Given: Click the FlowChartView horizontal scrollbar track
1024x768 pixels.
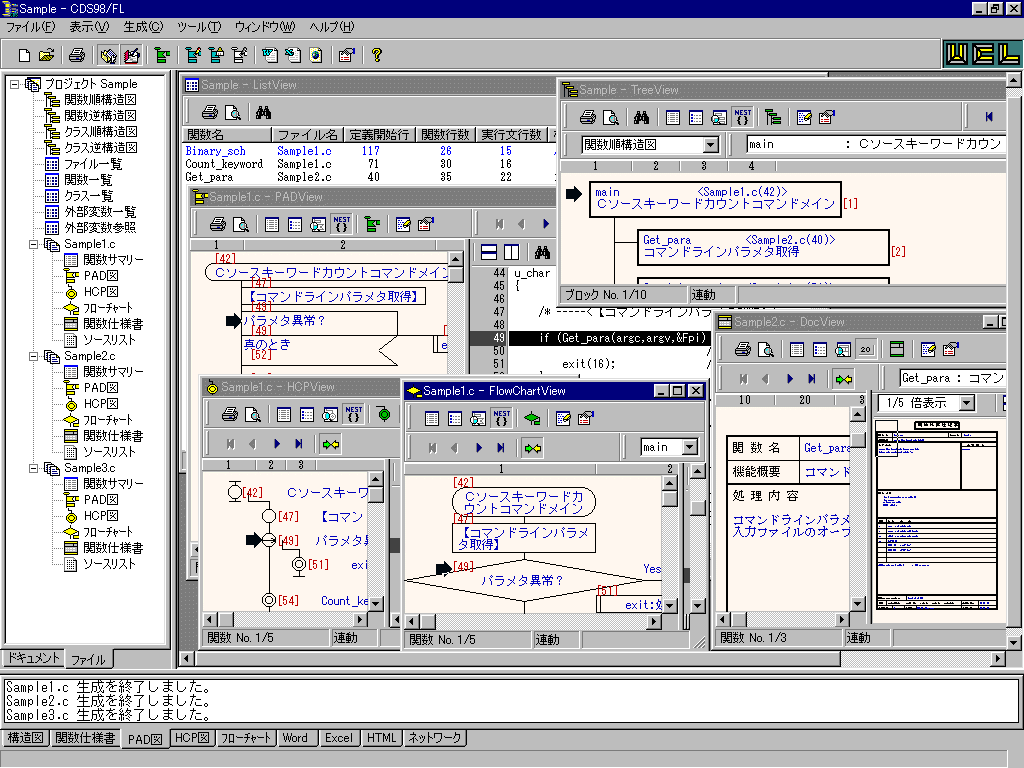Looking at the screenshot, I should pos(540,621).
